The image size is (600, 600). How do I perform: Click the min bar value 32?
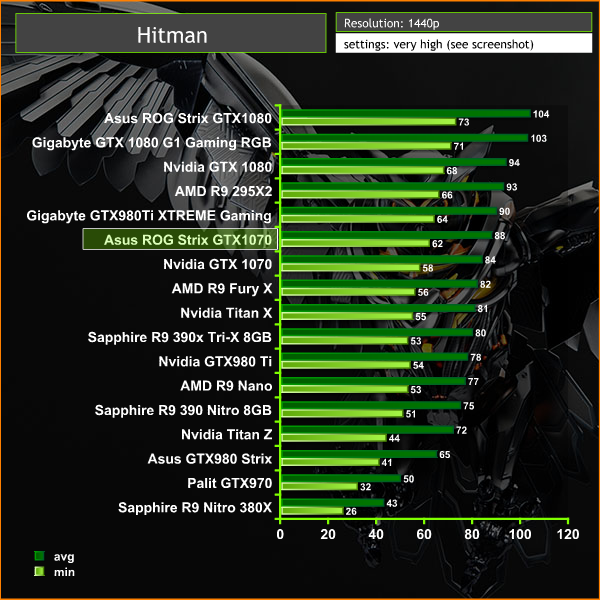click(365, 487)
